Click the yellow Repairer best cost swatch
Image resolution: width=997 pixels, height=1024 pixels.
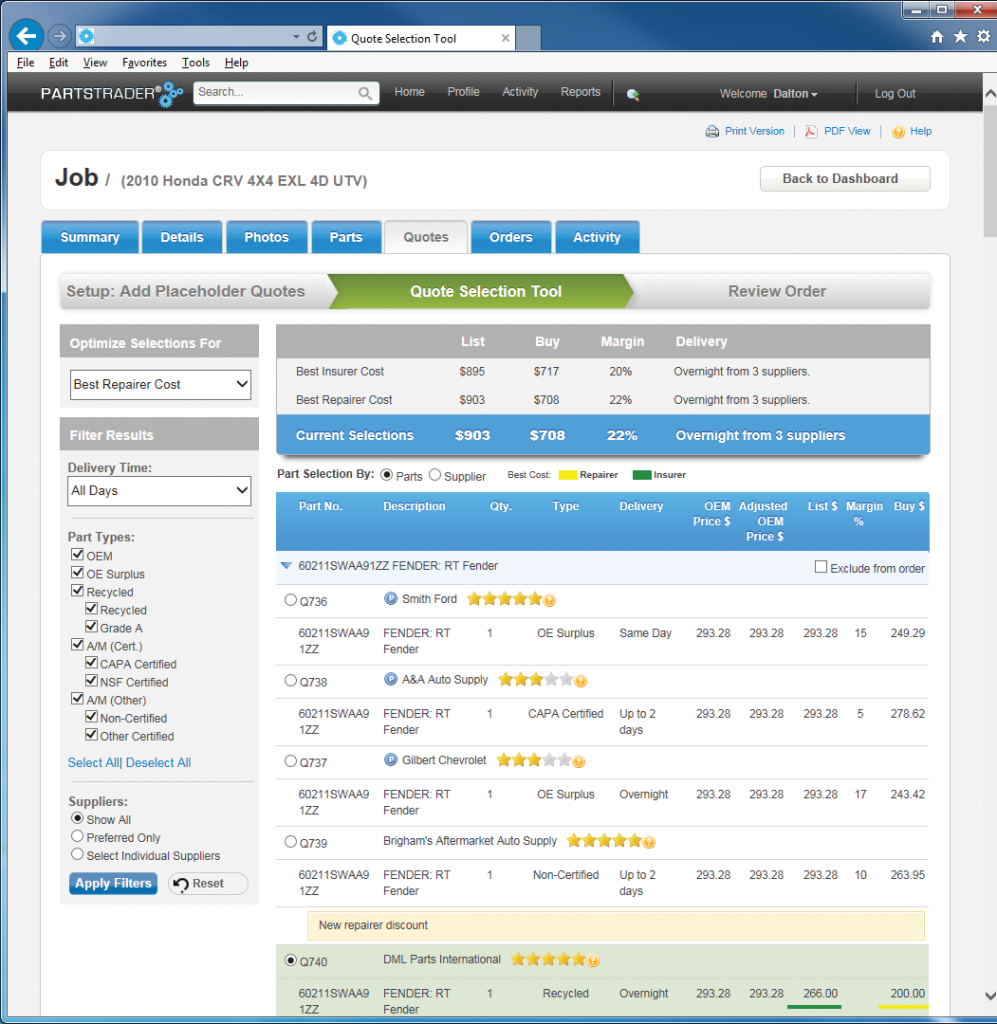click(568, 475)
